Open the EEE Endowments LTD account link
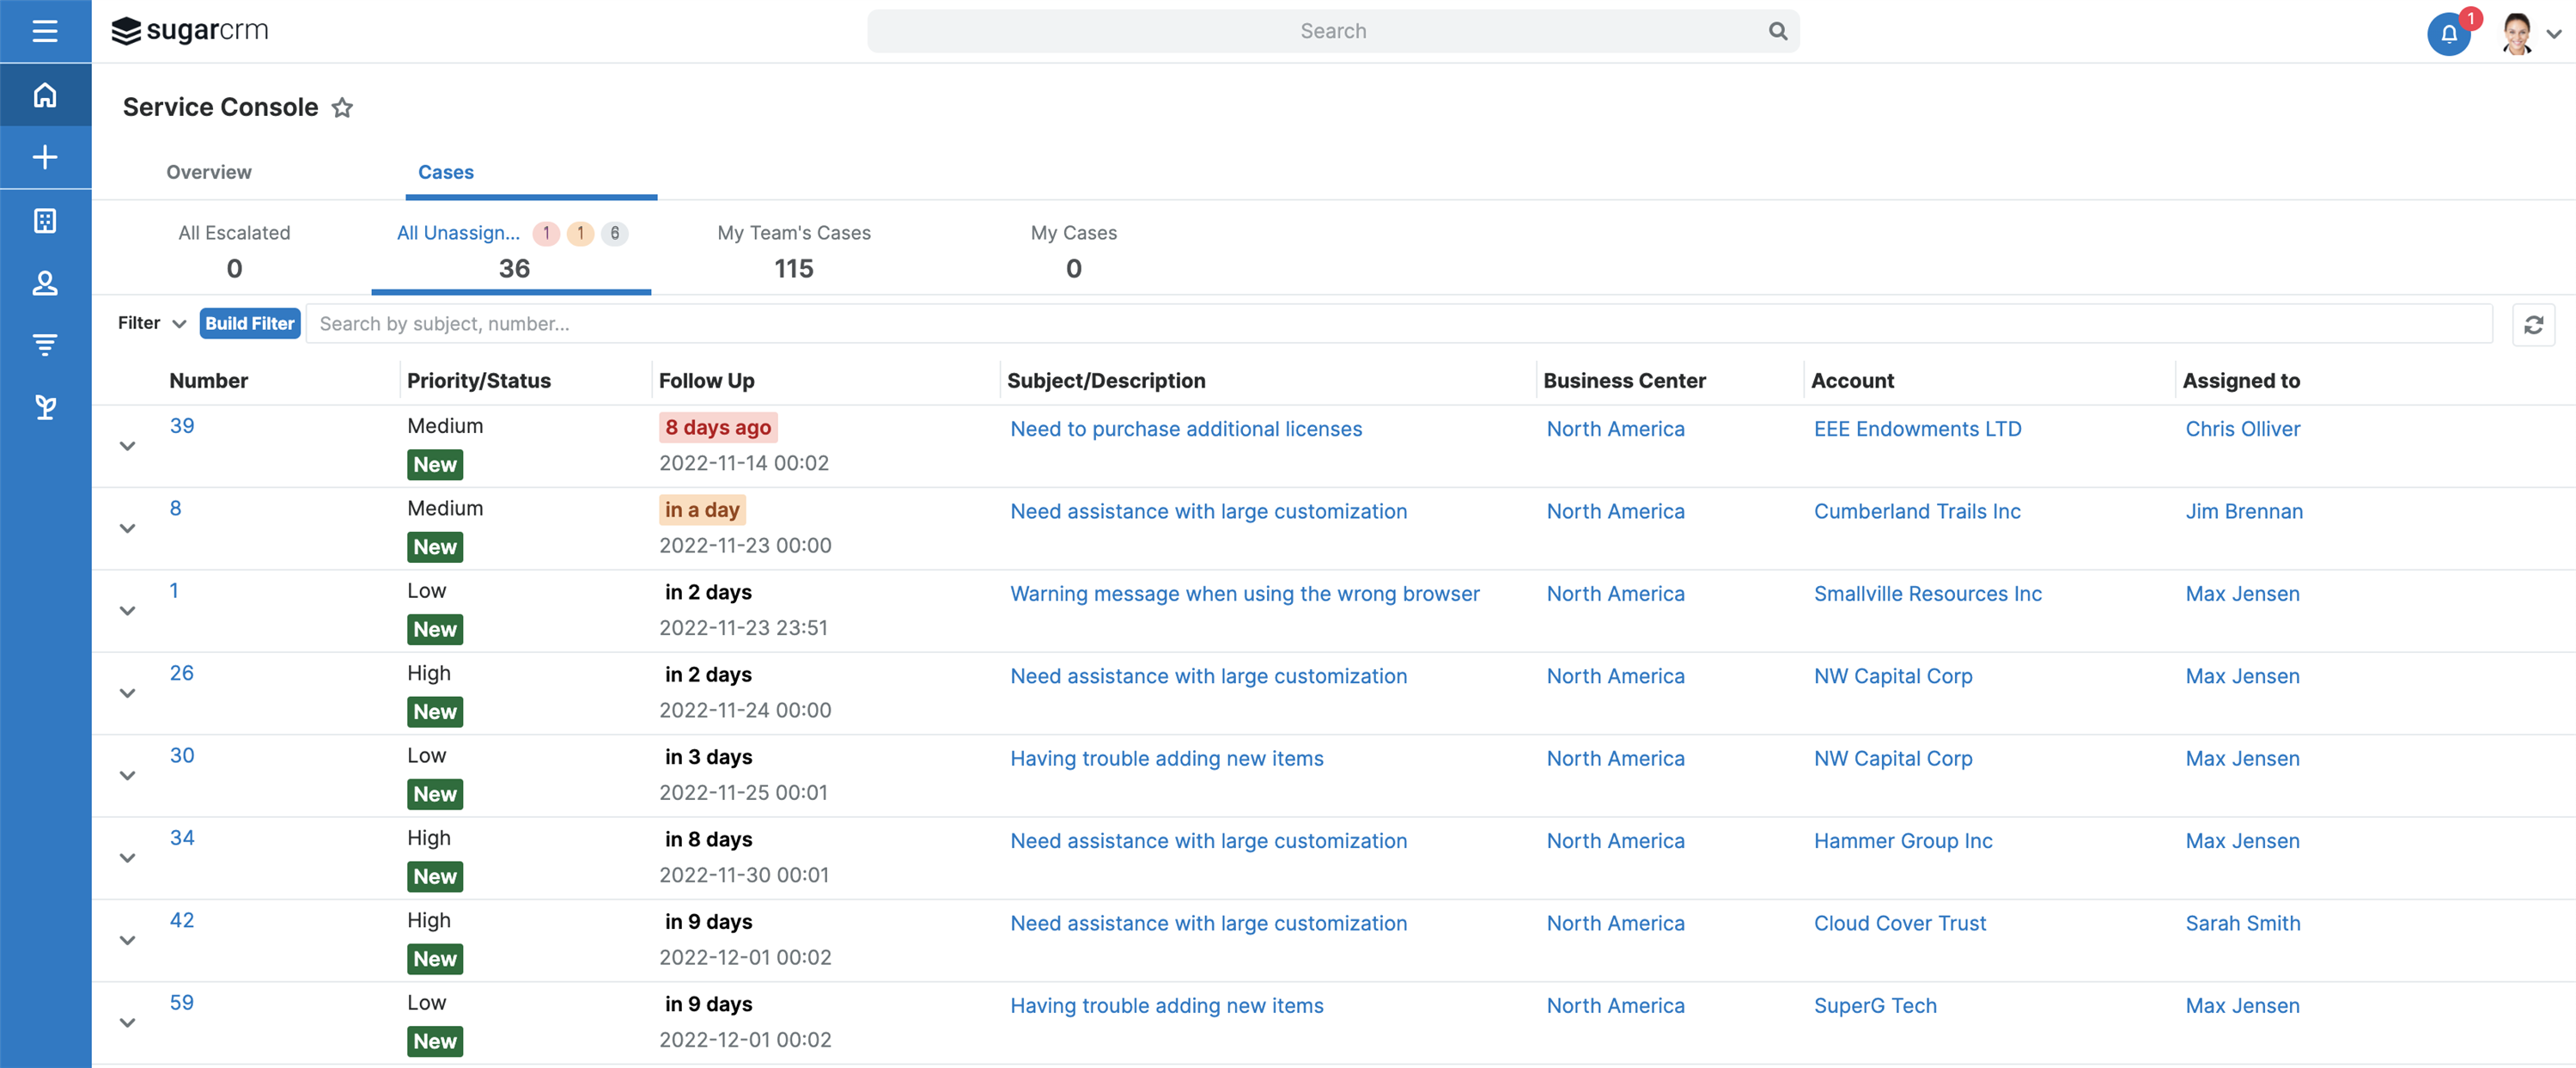The width and height of the screenshot is (2576, 1068). click(1917, 429)
